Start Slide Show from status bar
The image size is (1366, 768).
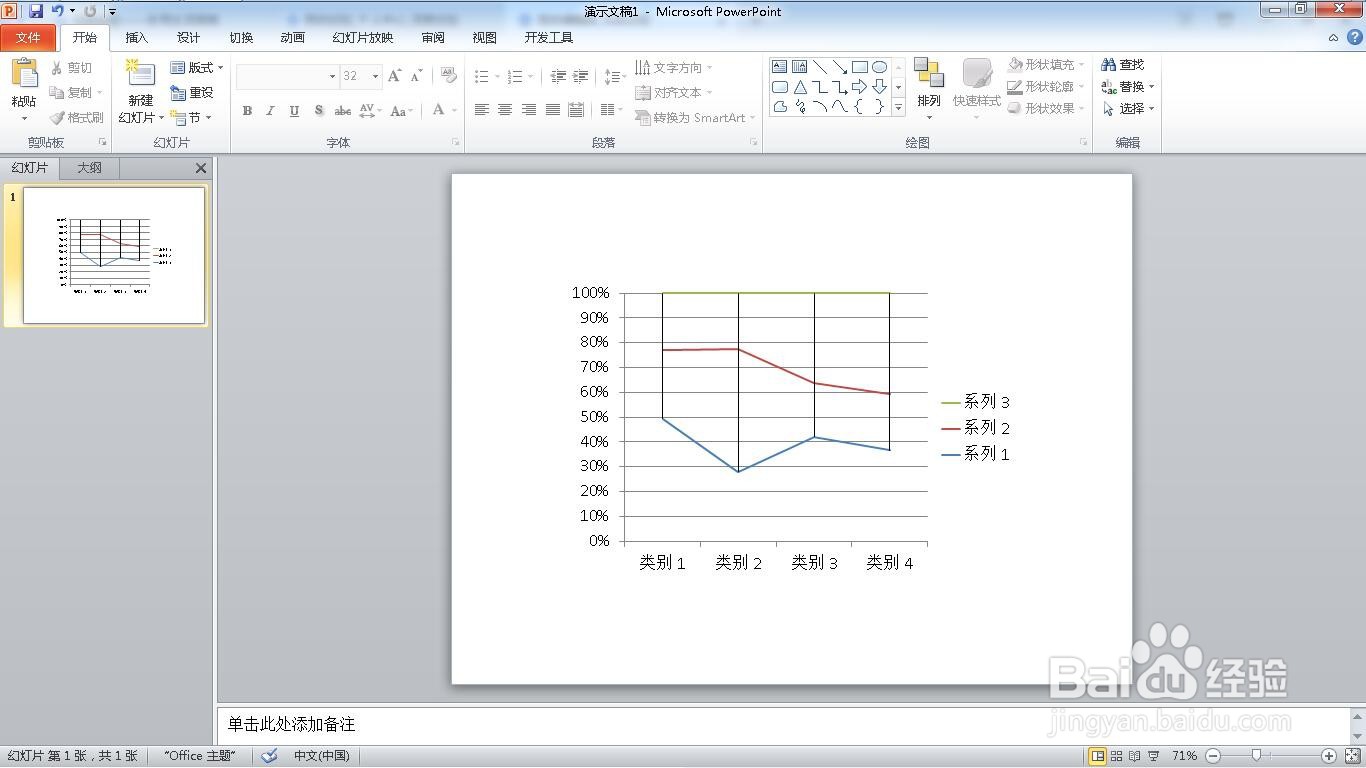point(1155,756)
